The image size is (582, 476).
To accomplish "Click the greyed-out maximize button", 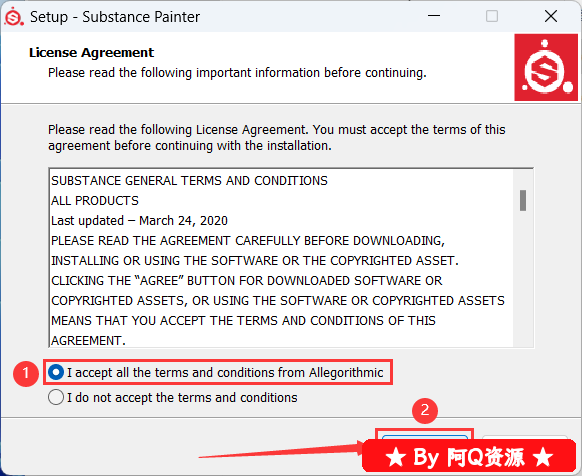I will coord(492,16).
